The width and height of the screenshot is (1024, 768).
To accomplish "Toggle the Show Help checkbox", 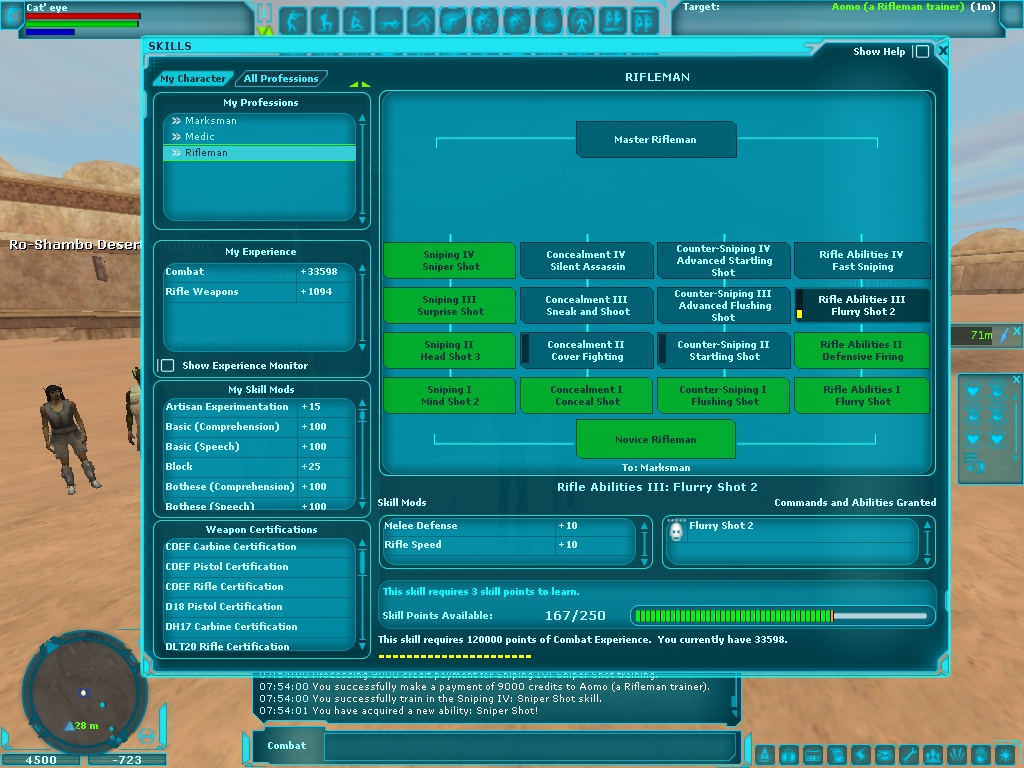I will [x=921, y=51].
